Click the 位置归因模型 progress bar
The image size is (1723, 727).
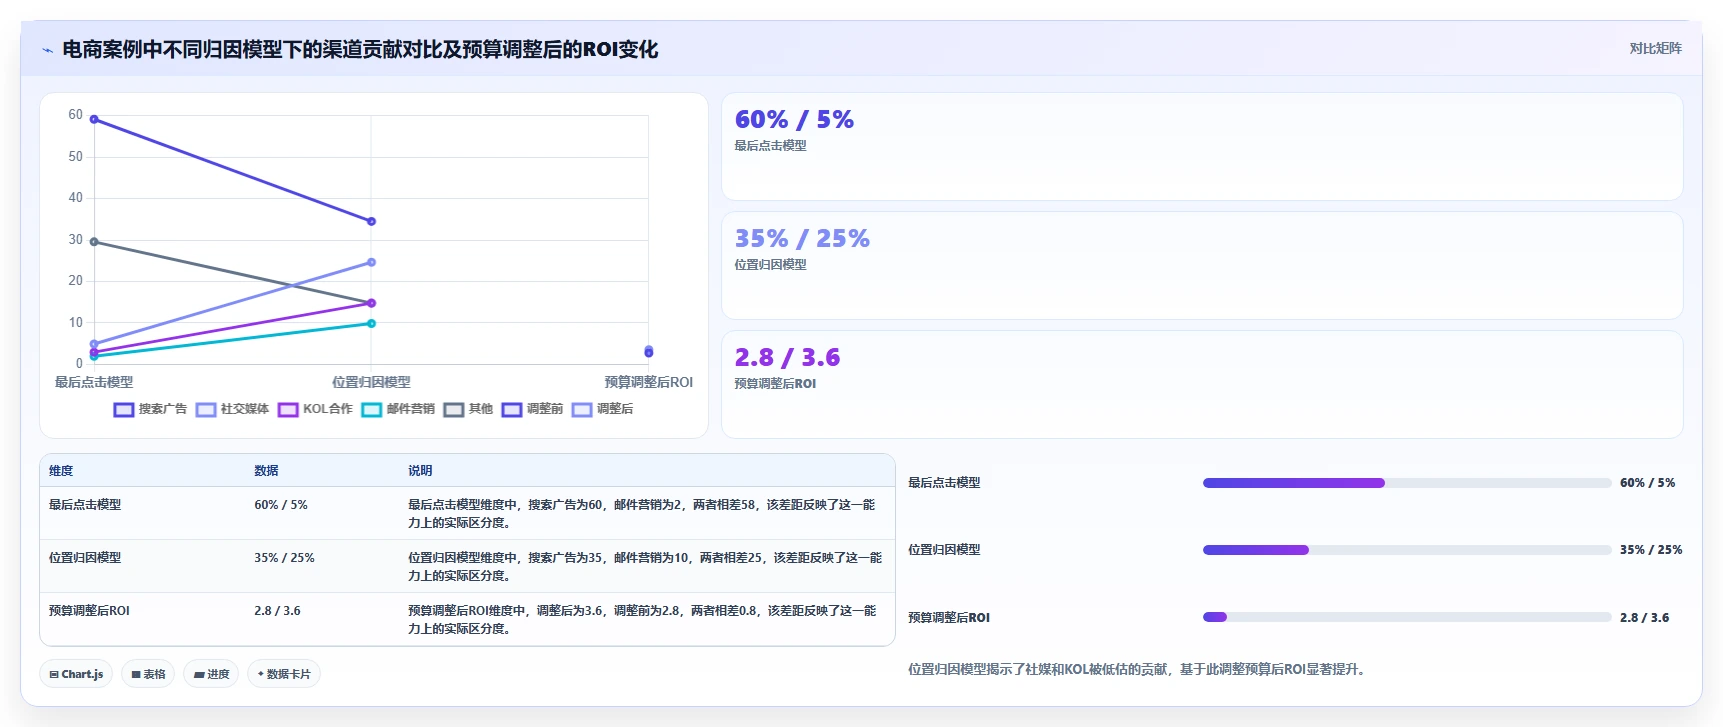1407,550
